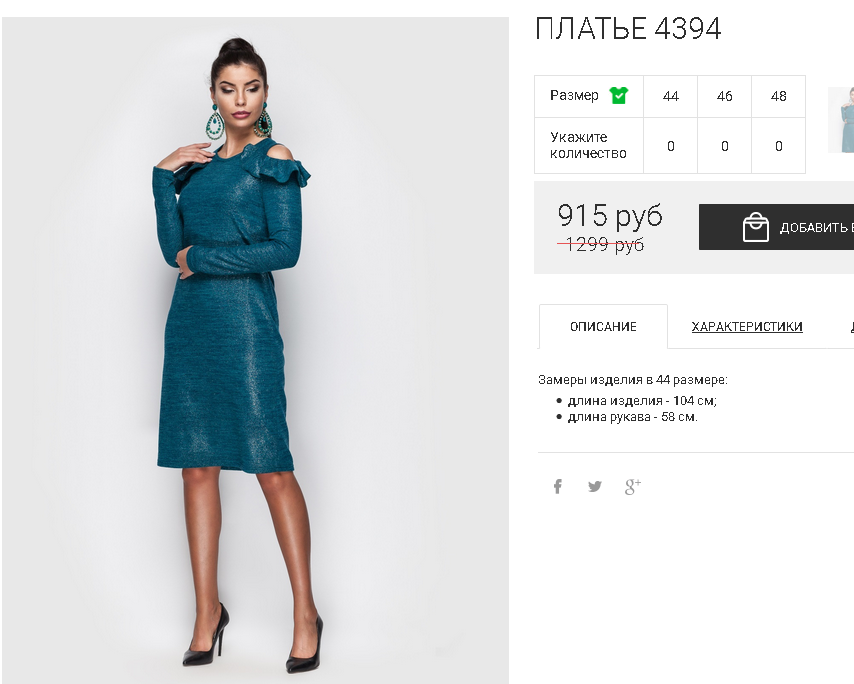The image size is (854, 684).
Task: Set quantity field for size 46
Action: coord(724,146)
